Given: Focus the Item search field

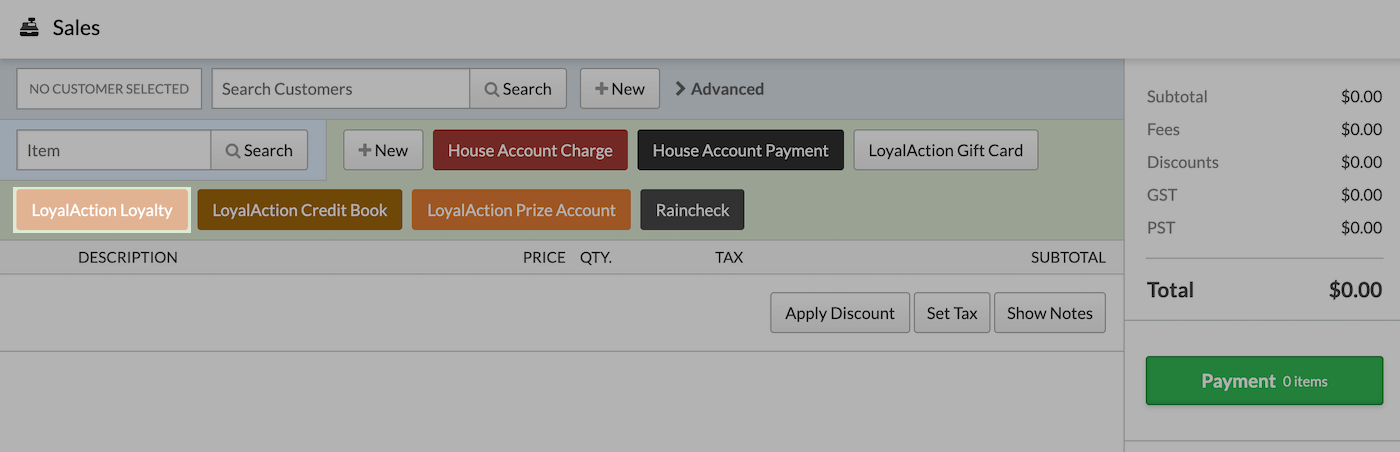Looking at the screenshot, I should pyautogui.click(x=114, y=150).
